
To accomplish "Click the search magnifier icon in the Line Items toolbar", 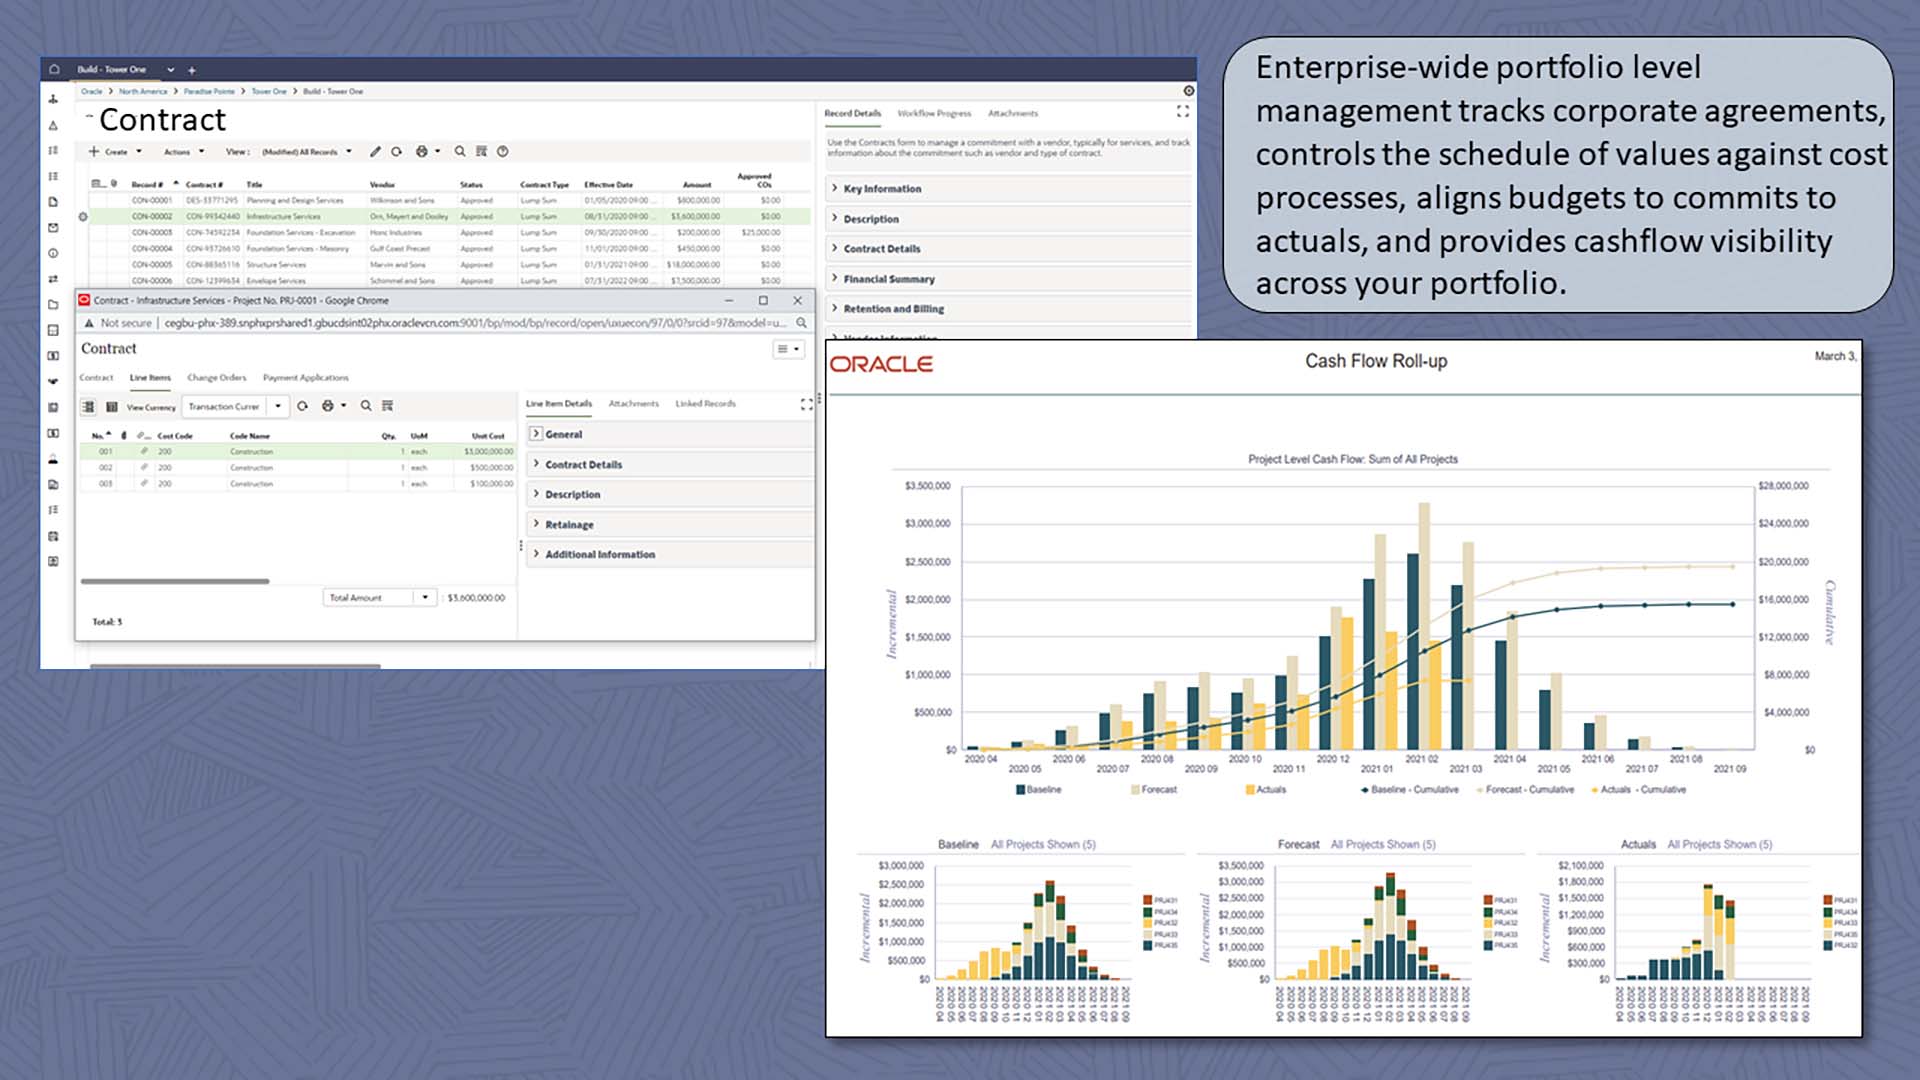I will [366, 406].
